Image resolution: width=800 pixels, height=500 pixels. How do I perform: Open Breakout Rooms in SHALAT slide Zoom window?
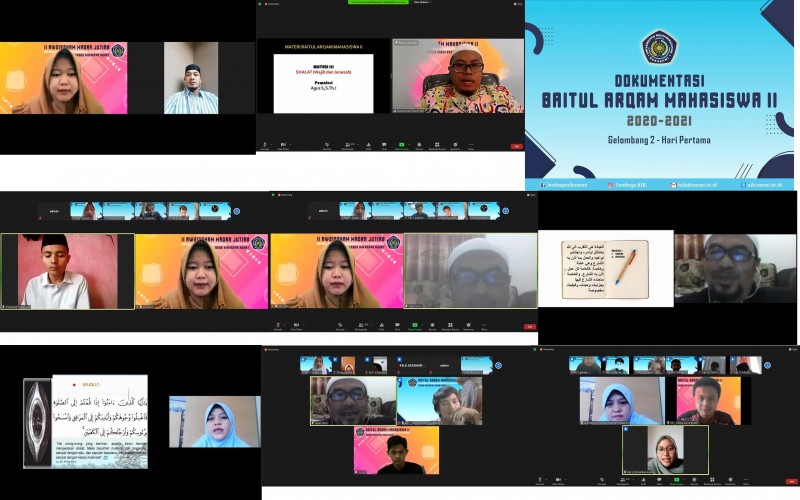pos(437,145)
